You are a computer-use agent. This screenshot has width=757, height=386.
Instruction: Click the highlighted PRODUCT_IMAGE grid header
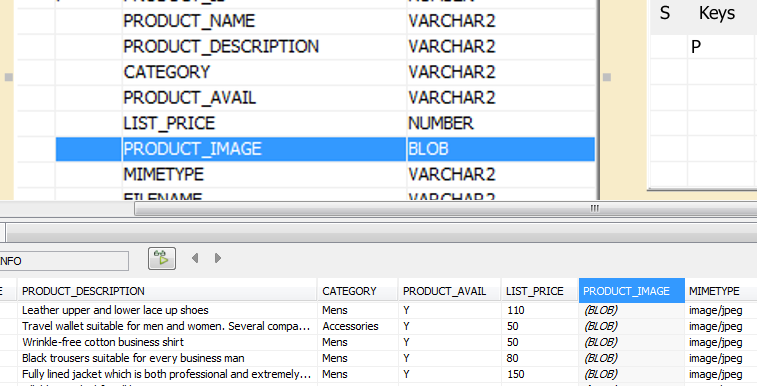point(631,291)
